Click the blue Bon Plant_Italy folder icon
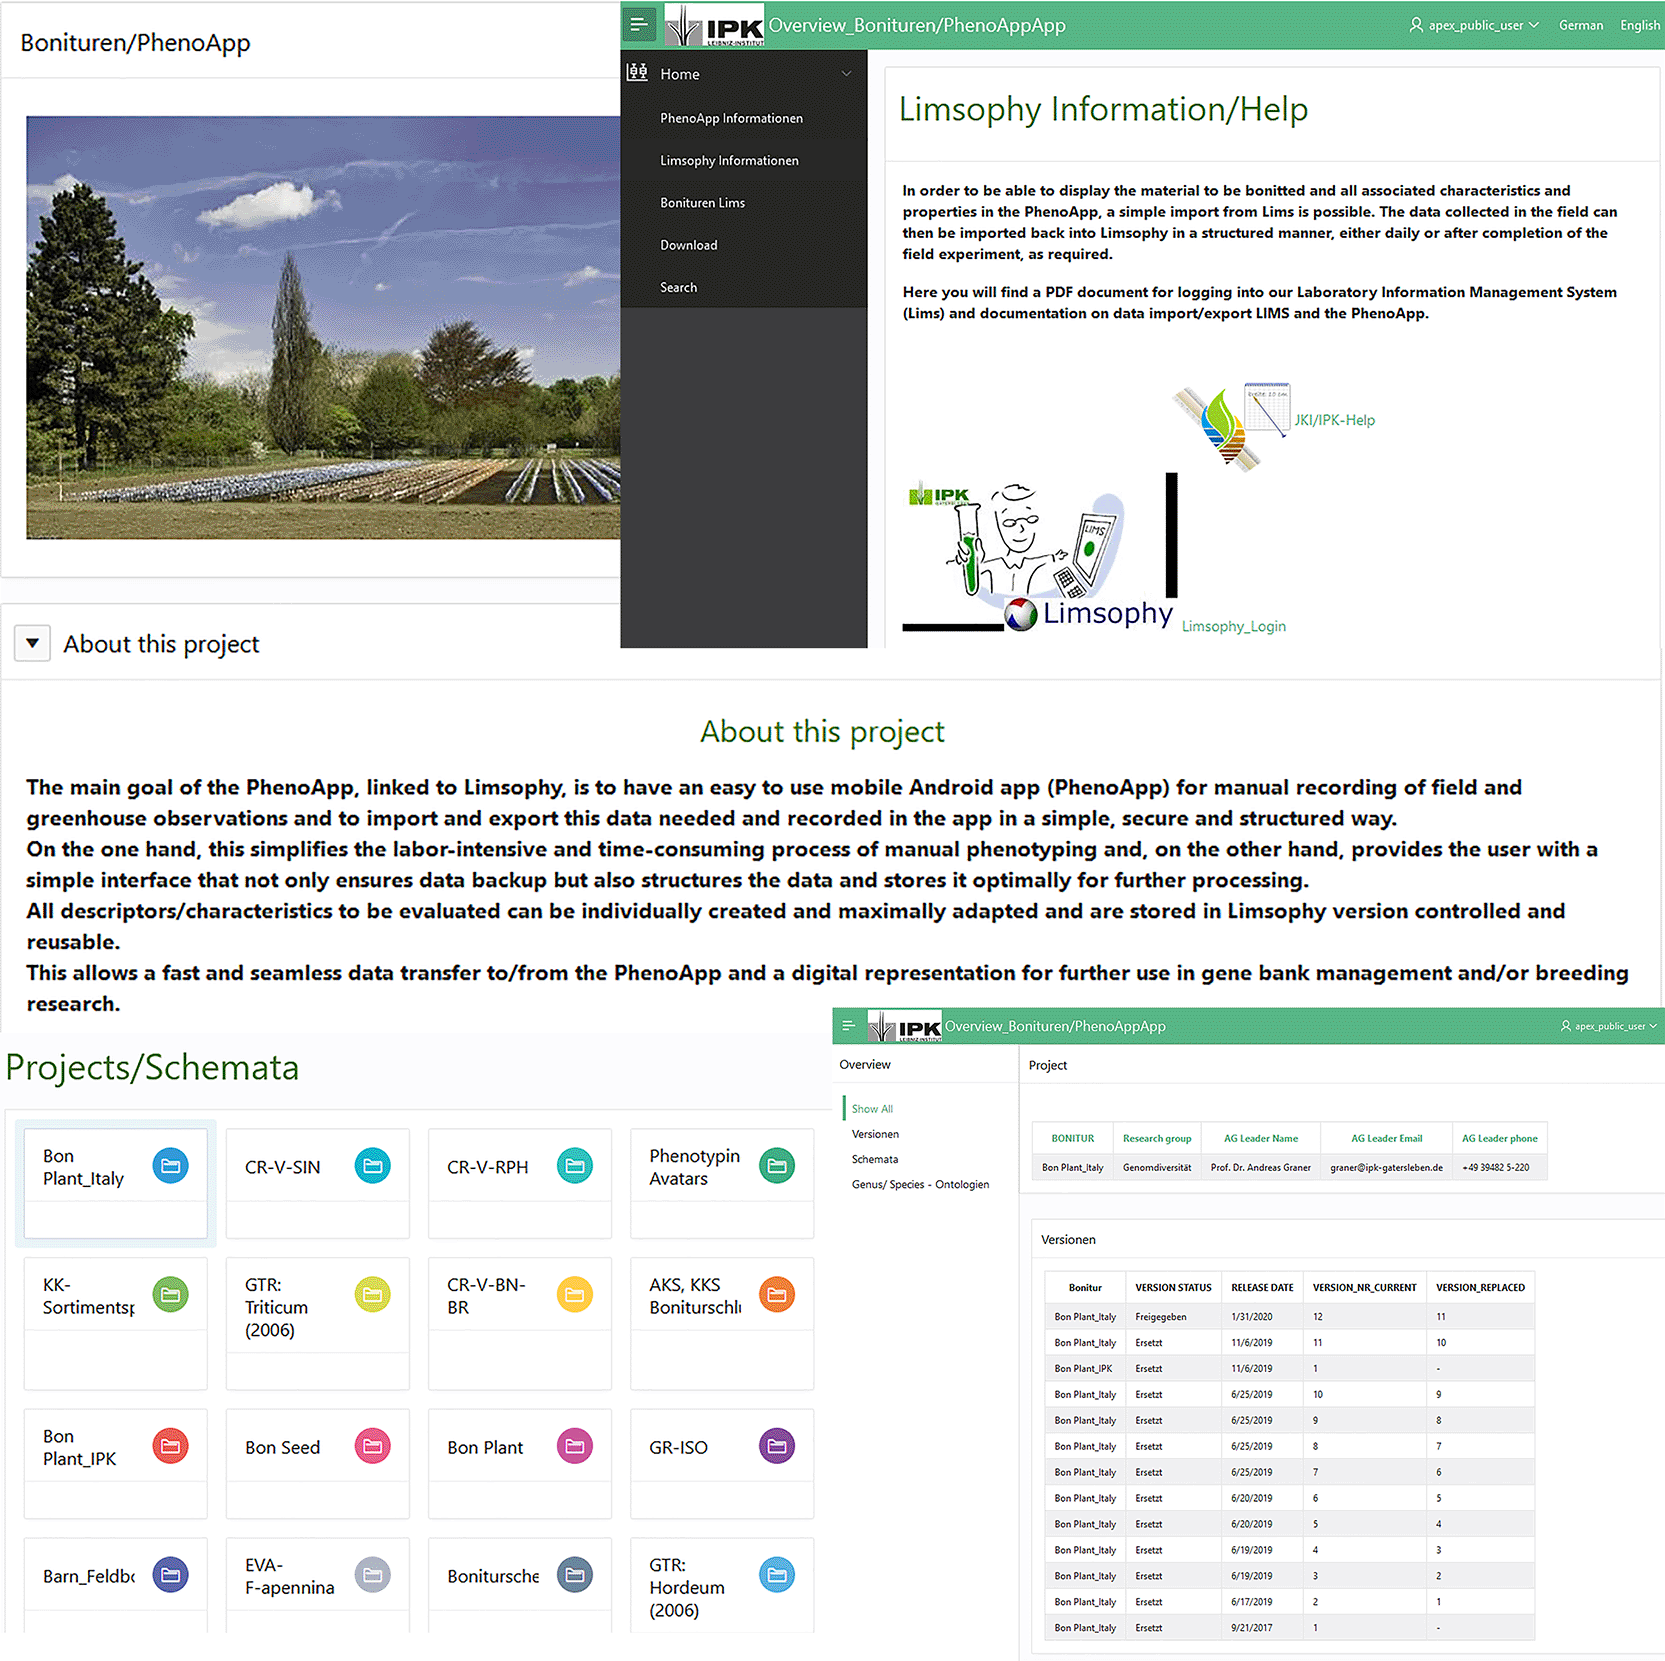The width and height of the screenshot is (1665, 1661). tap(170, 1166)
